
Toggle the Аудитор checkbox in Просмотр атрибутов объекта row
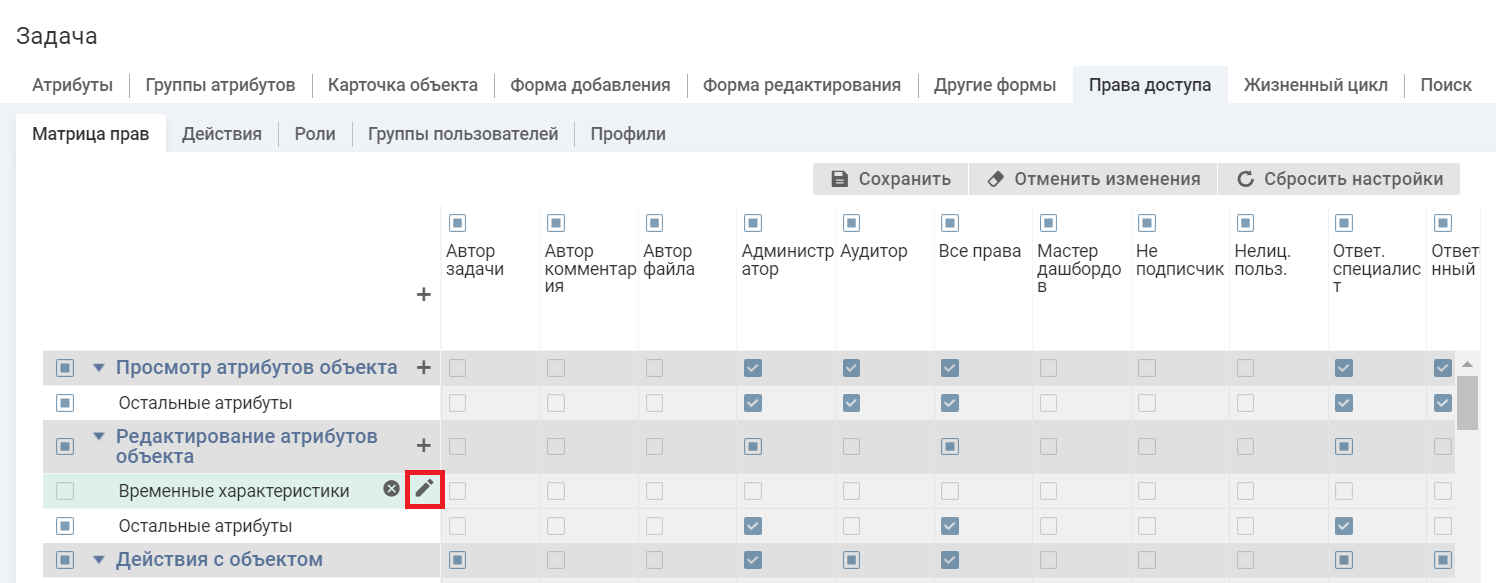pos(851,368)
